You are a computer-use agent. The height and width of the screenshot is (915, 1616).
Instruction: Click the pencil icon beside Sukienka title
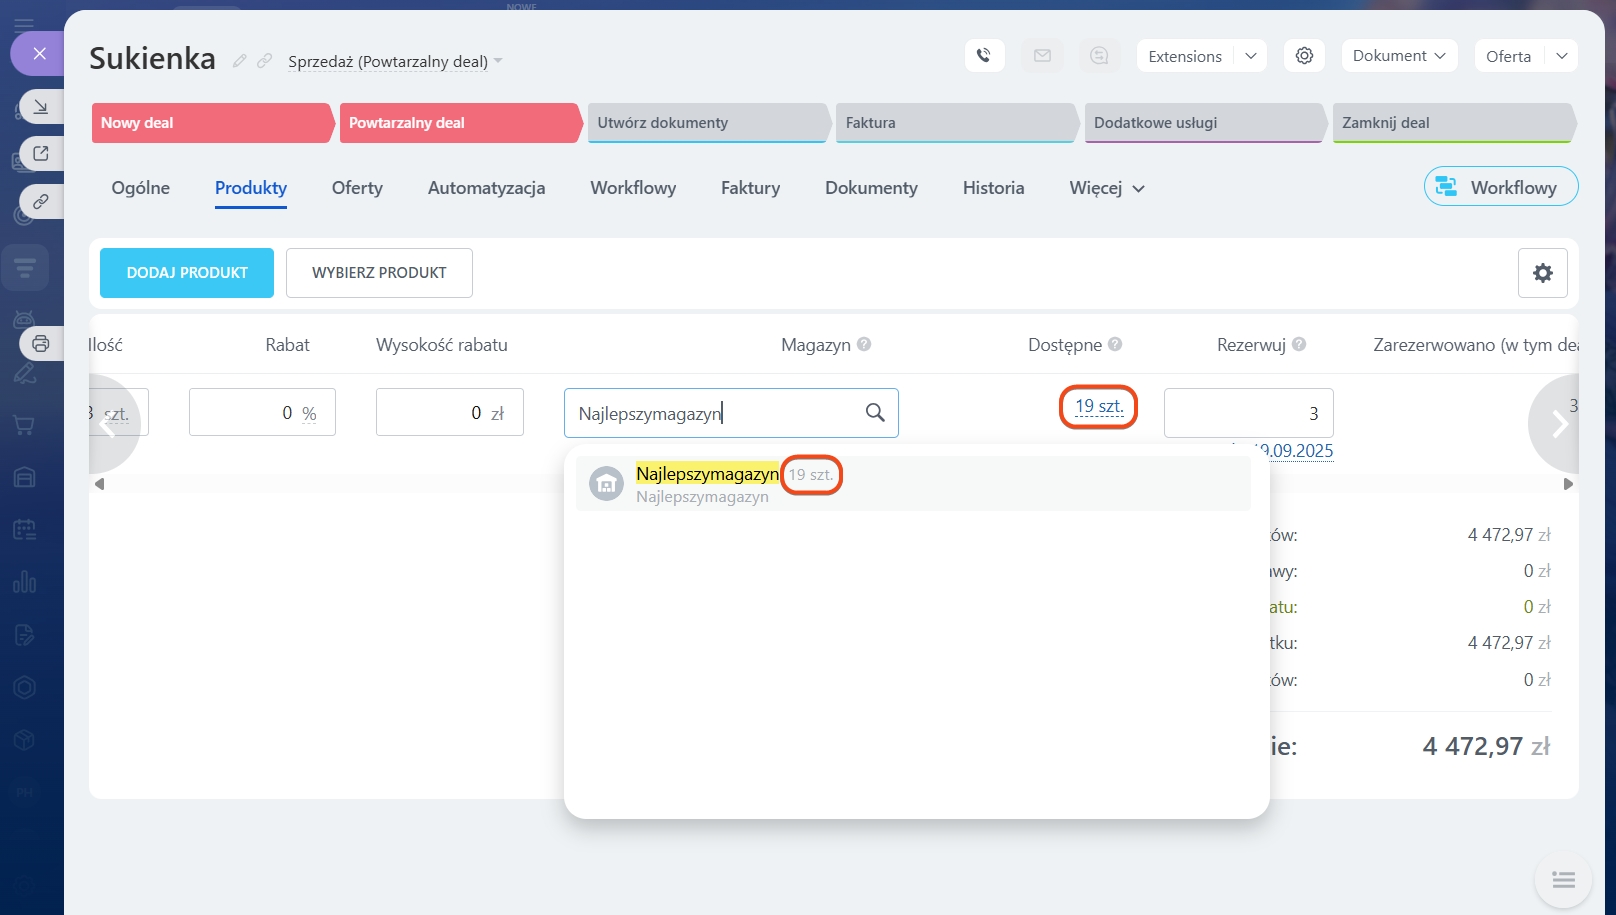(x=240, y=61)
